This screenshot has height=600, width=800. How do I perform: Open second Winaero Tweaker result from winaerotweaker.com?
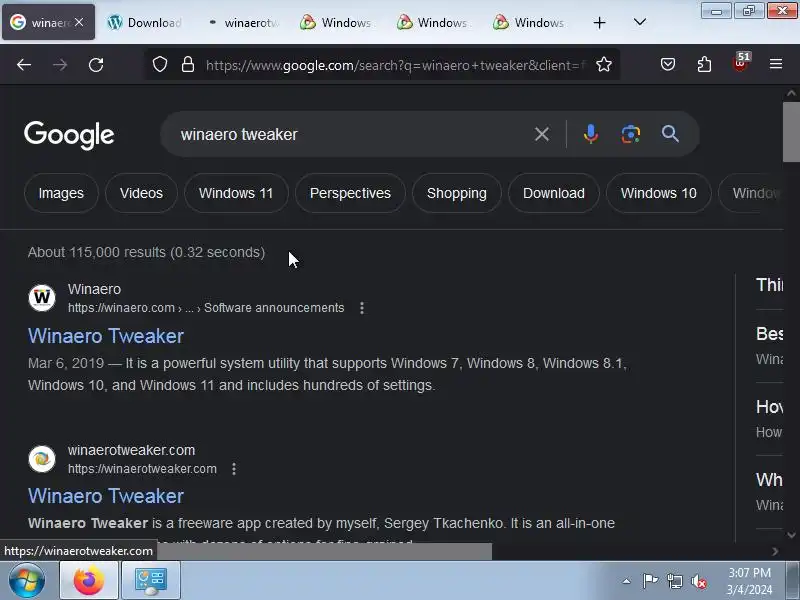106,496
